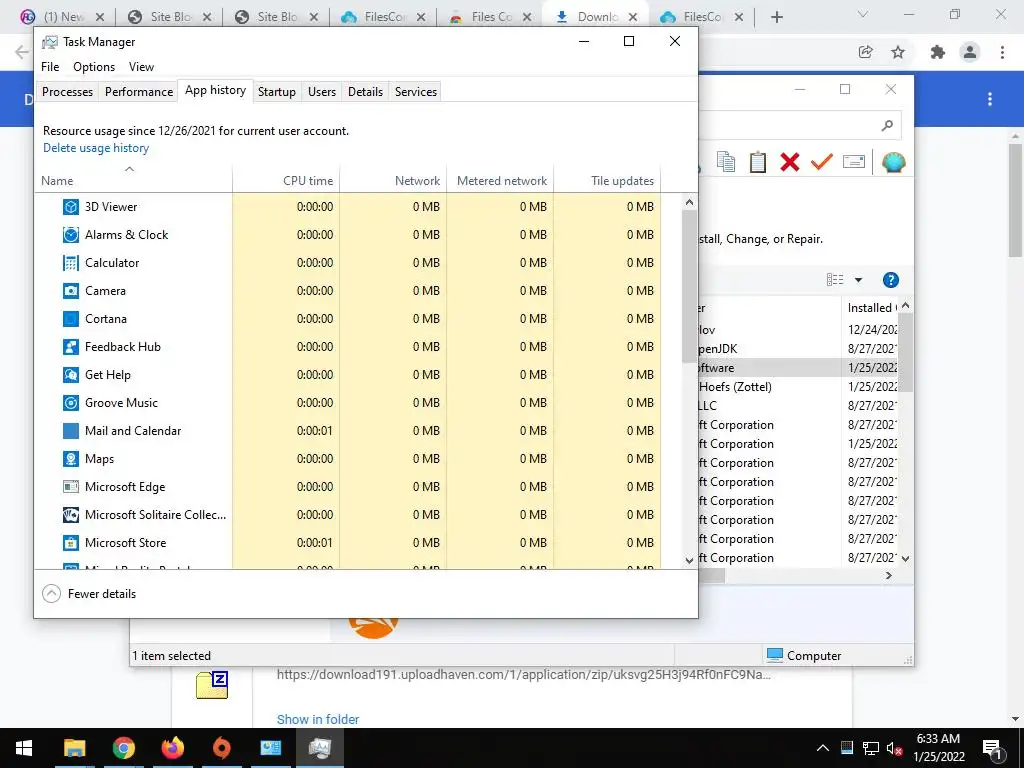Open the Chrome extensions puzzle icon
Viewport: 1024px width, 768px height.
[938, 52]
